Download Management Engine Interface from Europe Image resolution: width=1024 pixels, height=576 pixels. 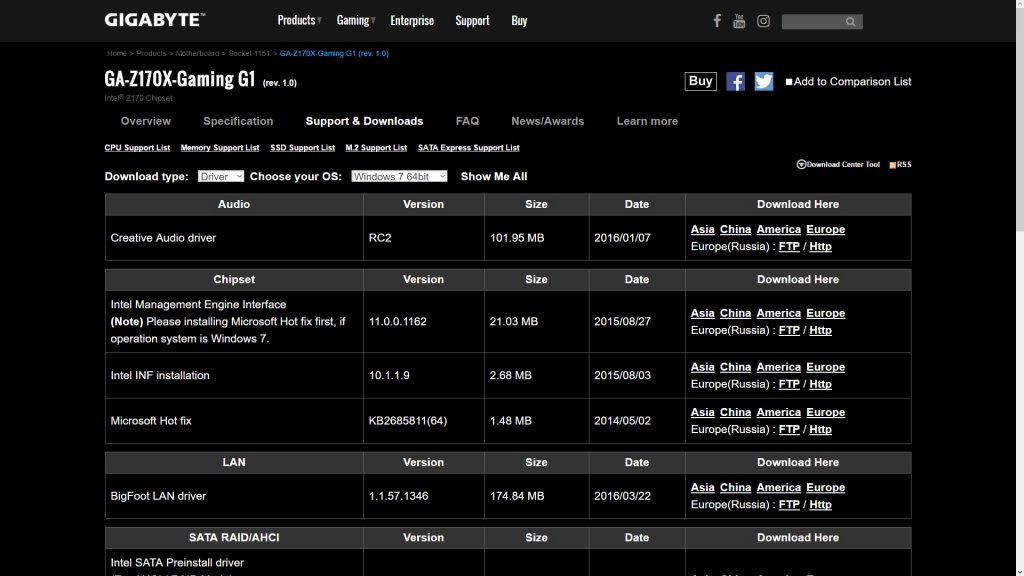tap(825, 313)
